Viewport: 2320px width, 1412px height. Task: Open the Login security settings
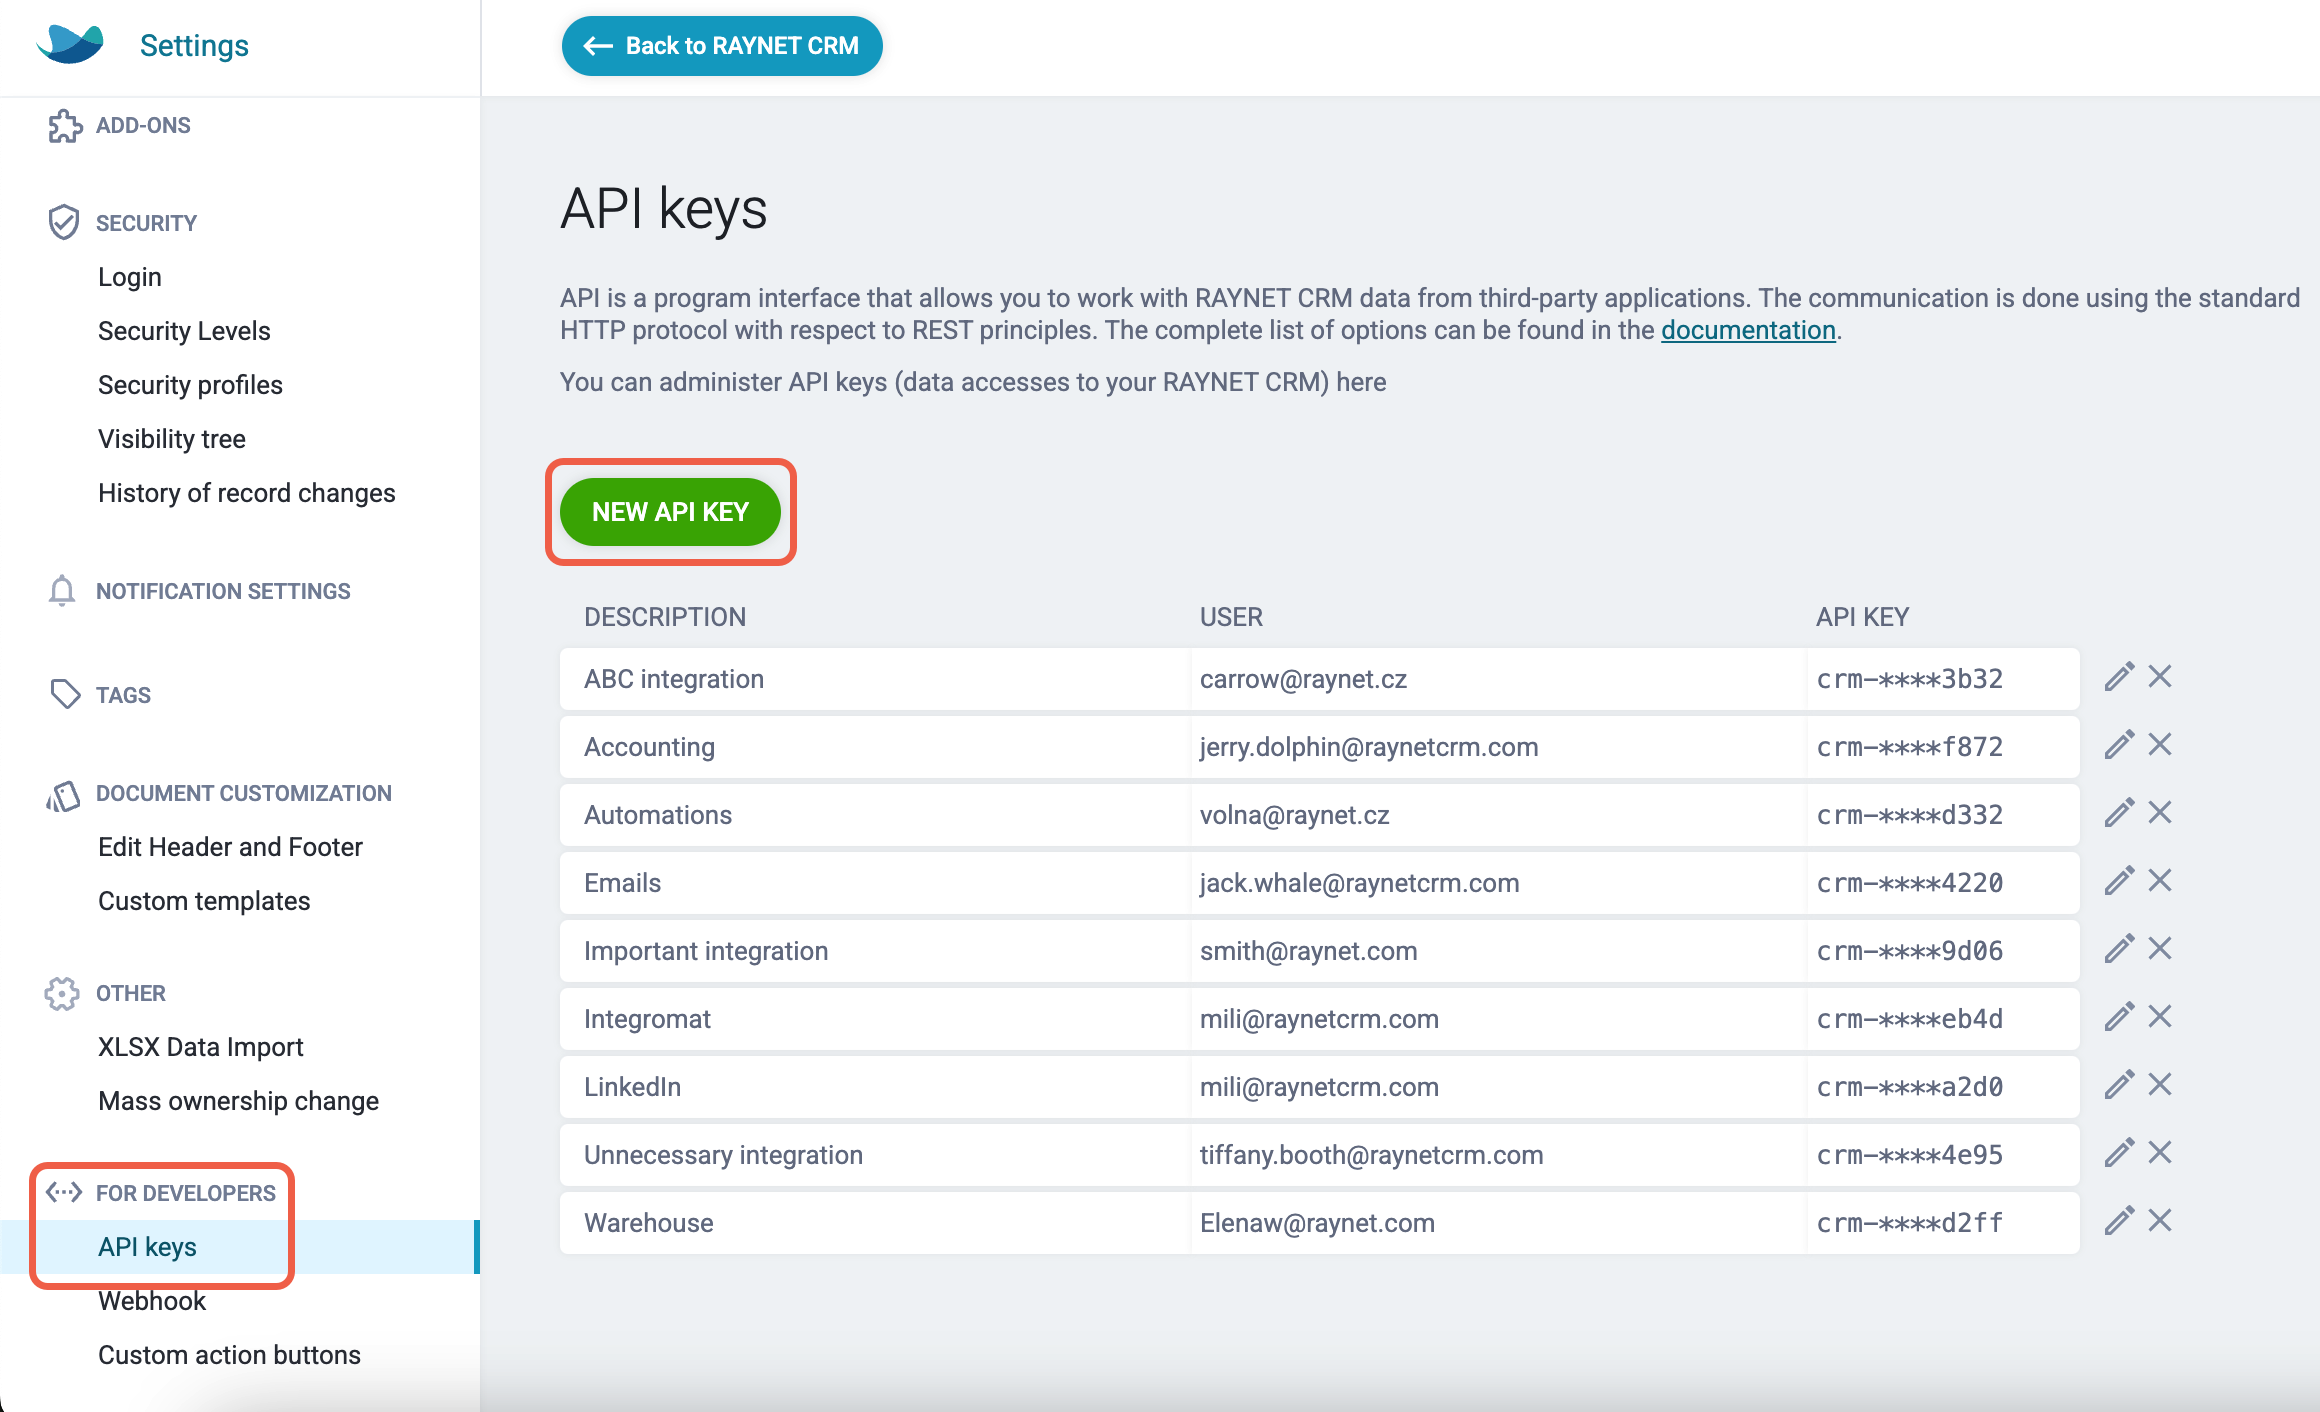pyautogui.click(x=130, y=277)
